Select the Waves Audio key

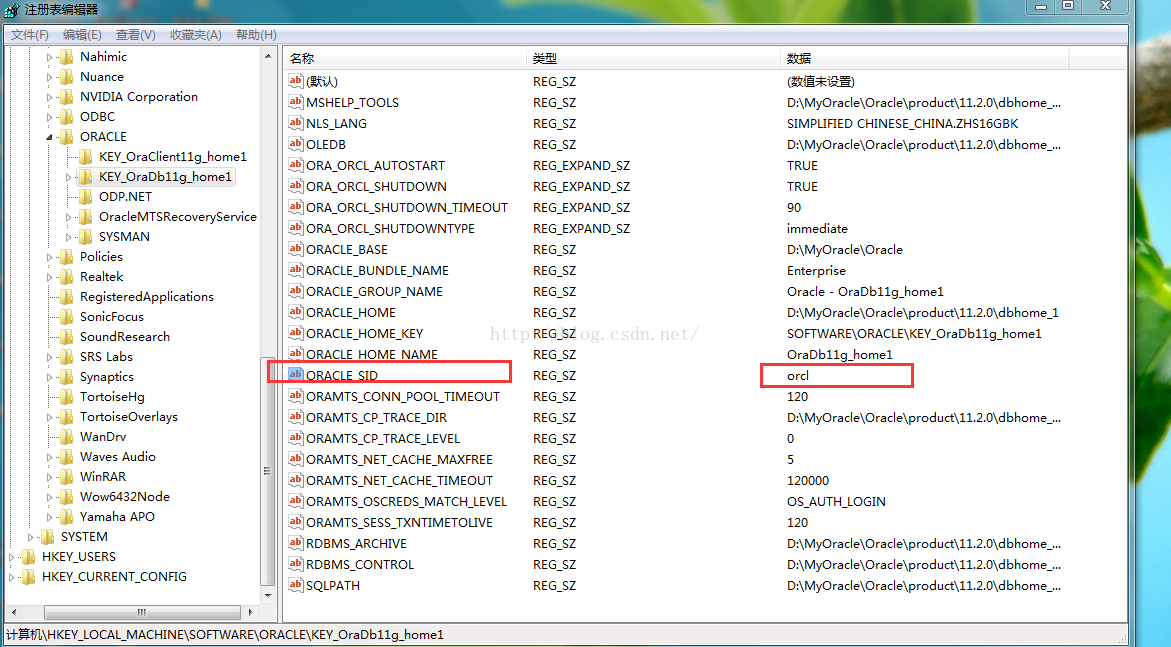pyautogui.click(x=118, y=456)
